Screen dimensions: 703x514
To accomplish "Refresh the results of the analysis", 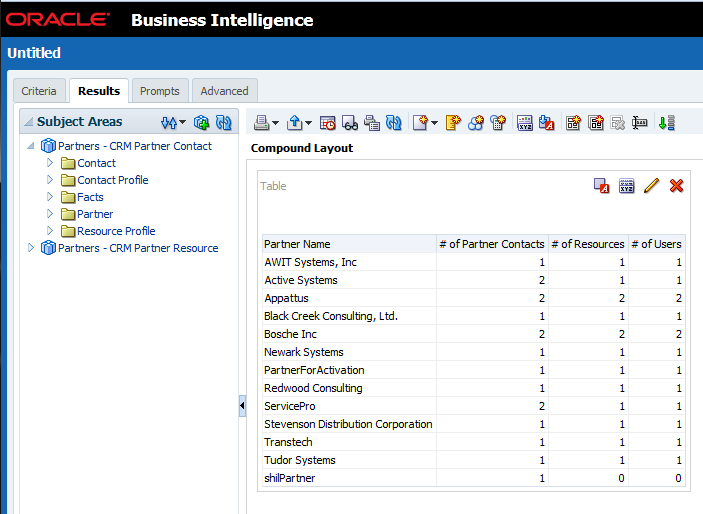I will (x=394, y=123).
